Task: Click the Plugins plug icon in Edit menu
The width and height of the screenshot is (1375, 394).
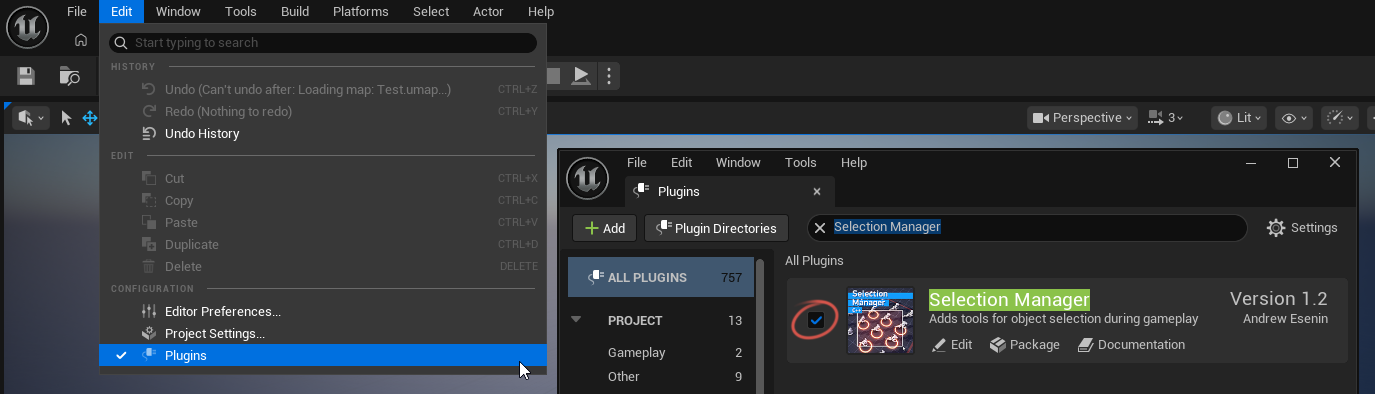Action: coord(149,356)
